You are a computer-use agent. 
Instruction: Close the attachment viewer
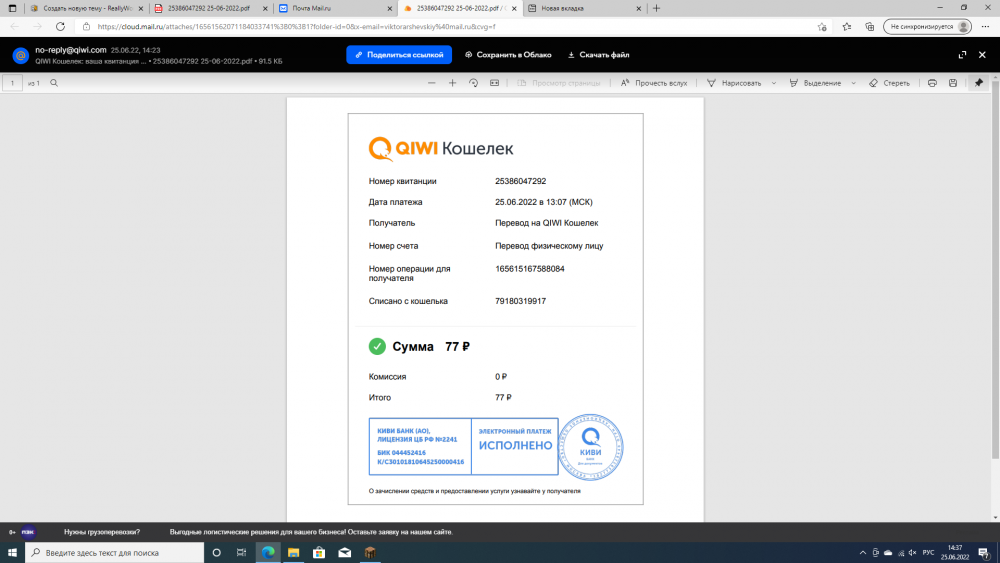coord(982,55)
